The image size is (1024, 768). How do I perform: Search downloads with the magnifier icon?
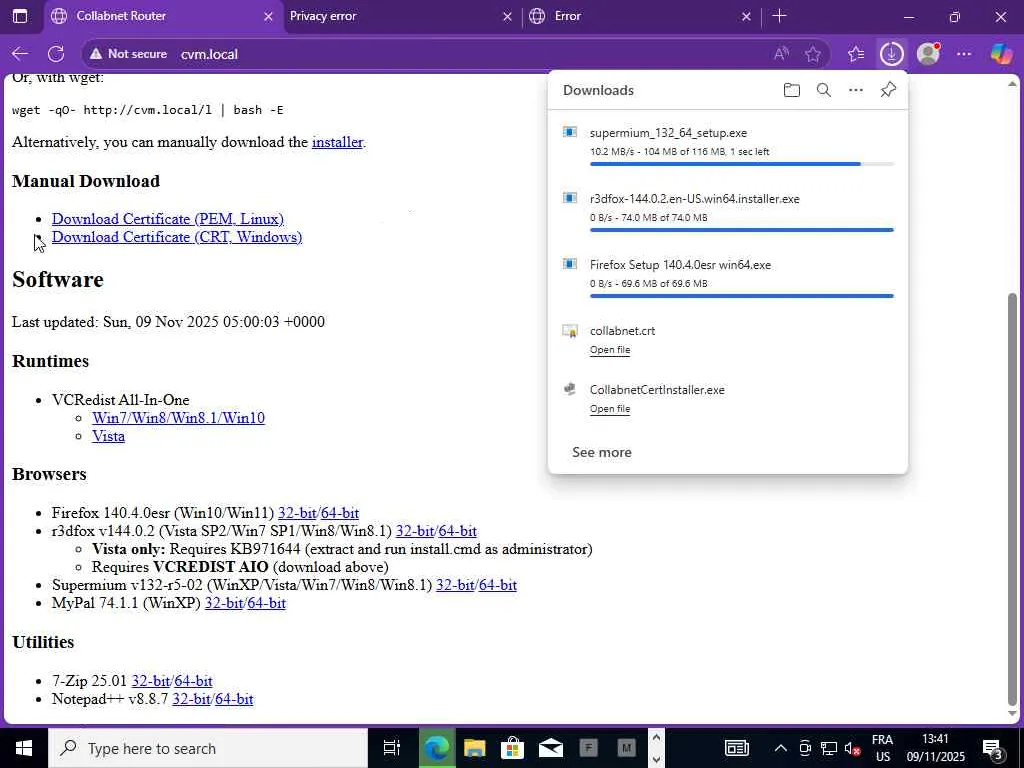[x=824, y=90]
